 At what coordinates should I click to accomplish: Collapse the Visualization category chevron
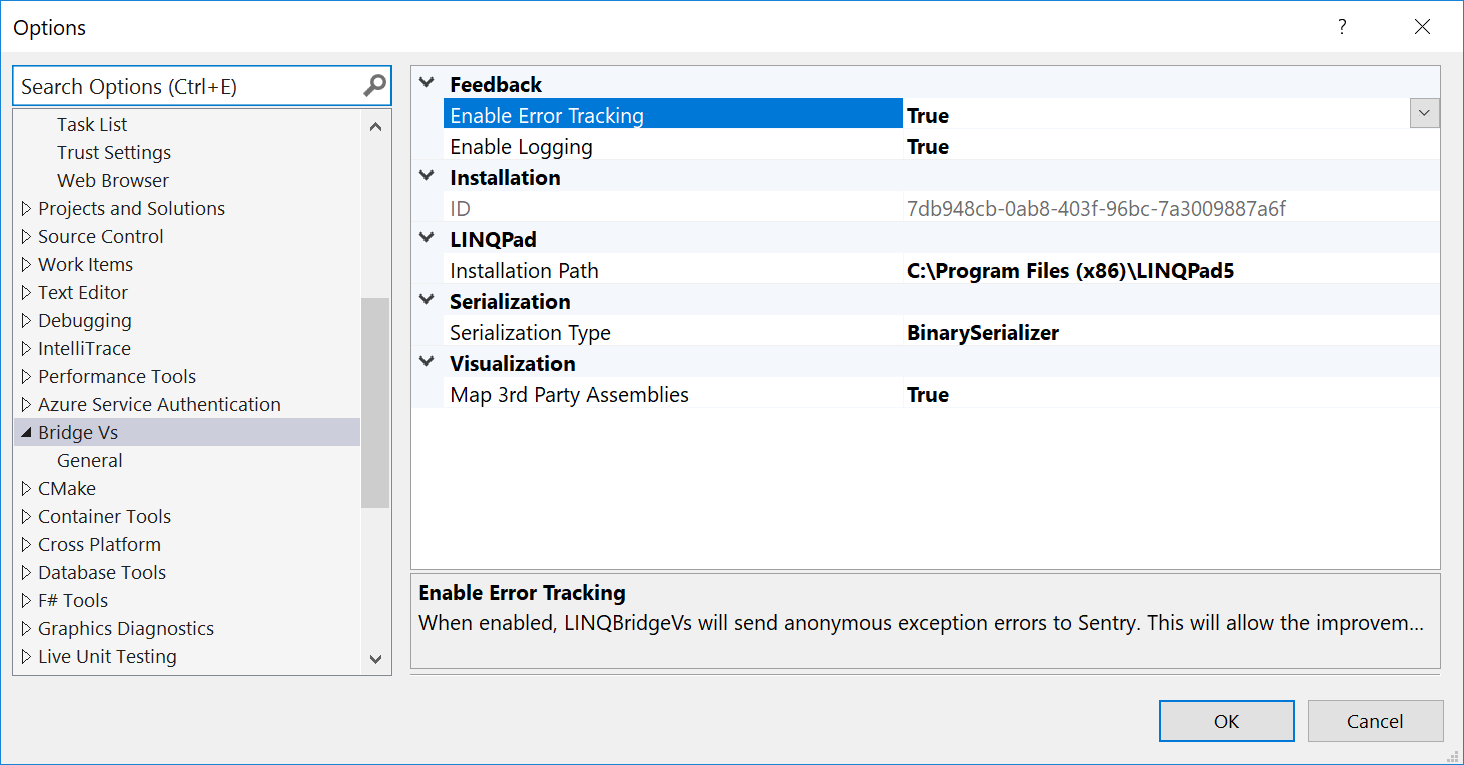pos(428,363)
